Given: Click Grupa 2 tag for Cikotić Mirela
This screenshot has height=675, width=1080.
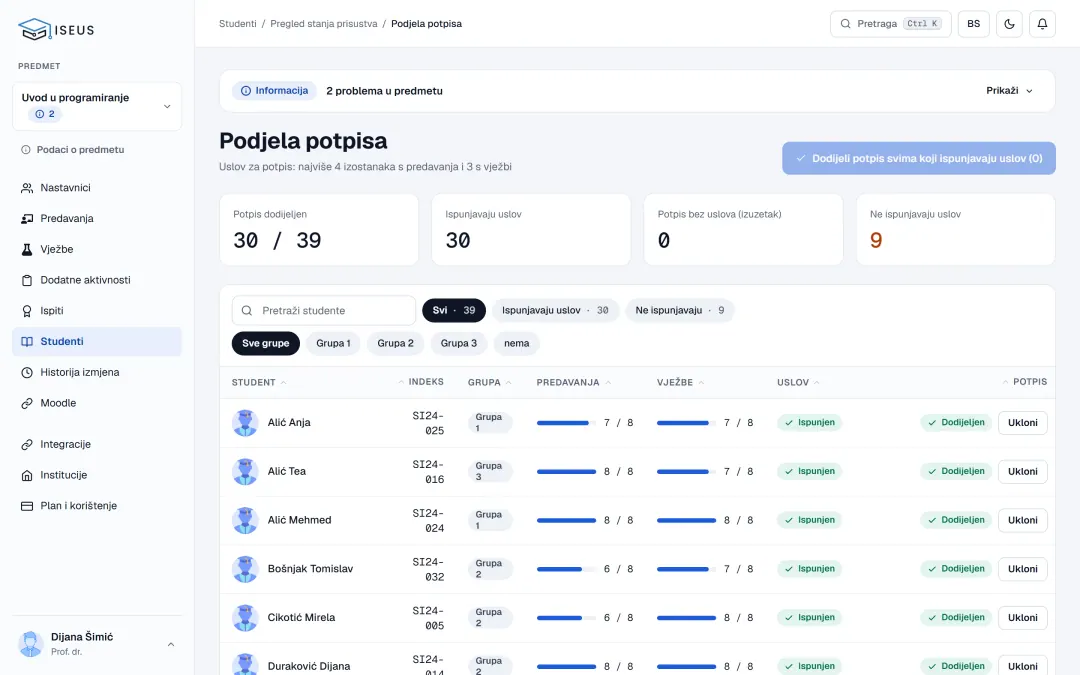Looking at the screenshot, I should coord(488,618).
